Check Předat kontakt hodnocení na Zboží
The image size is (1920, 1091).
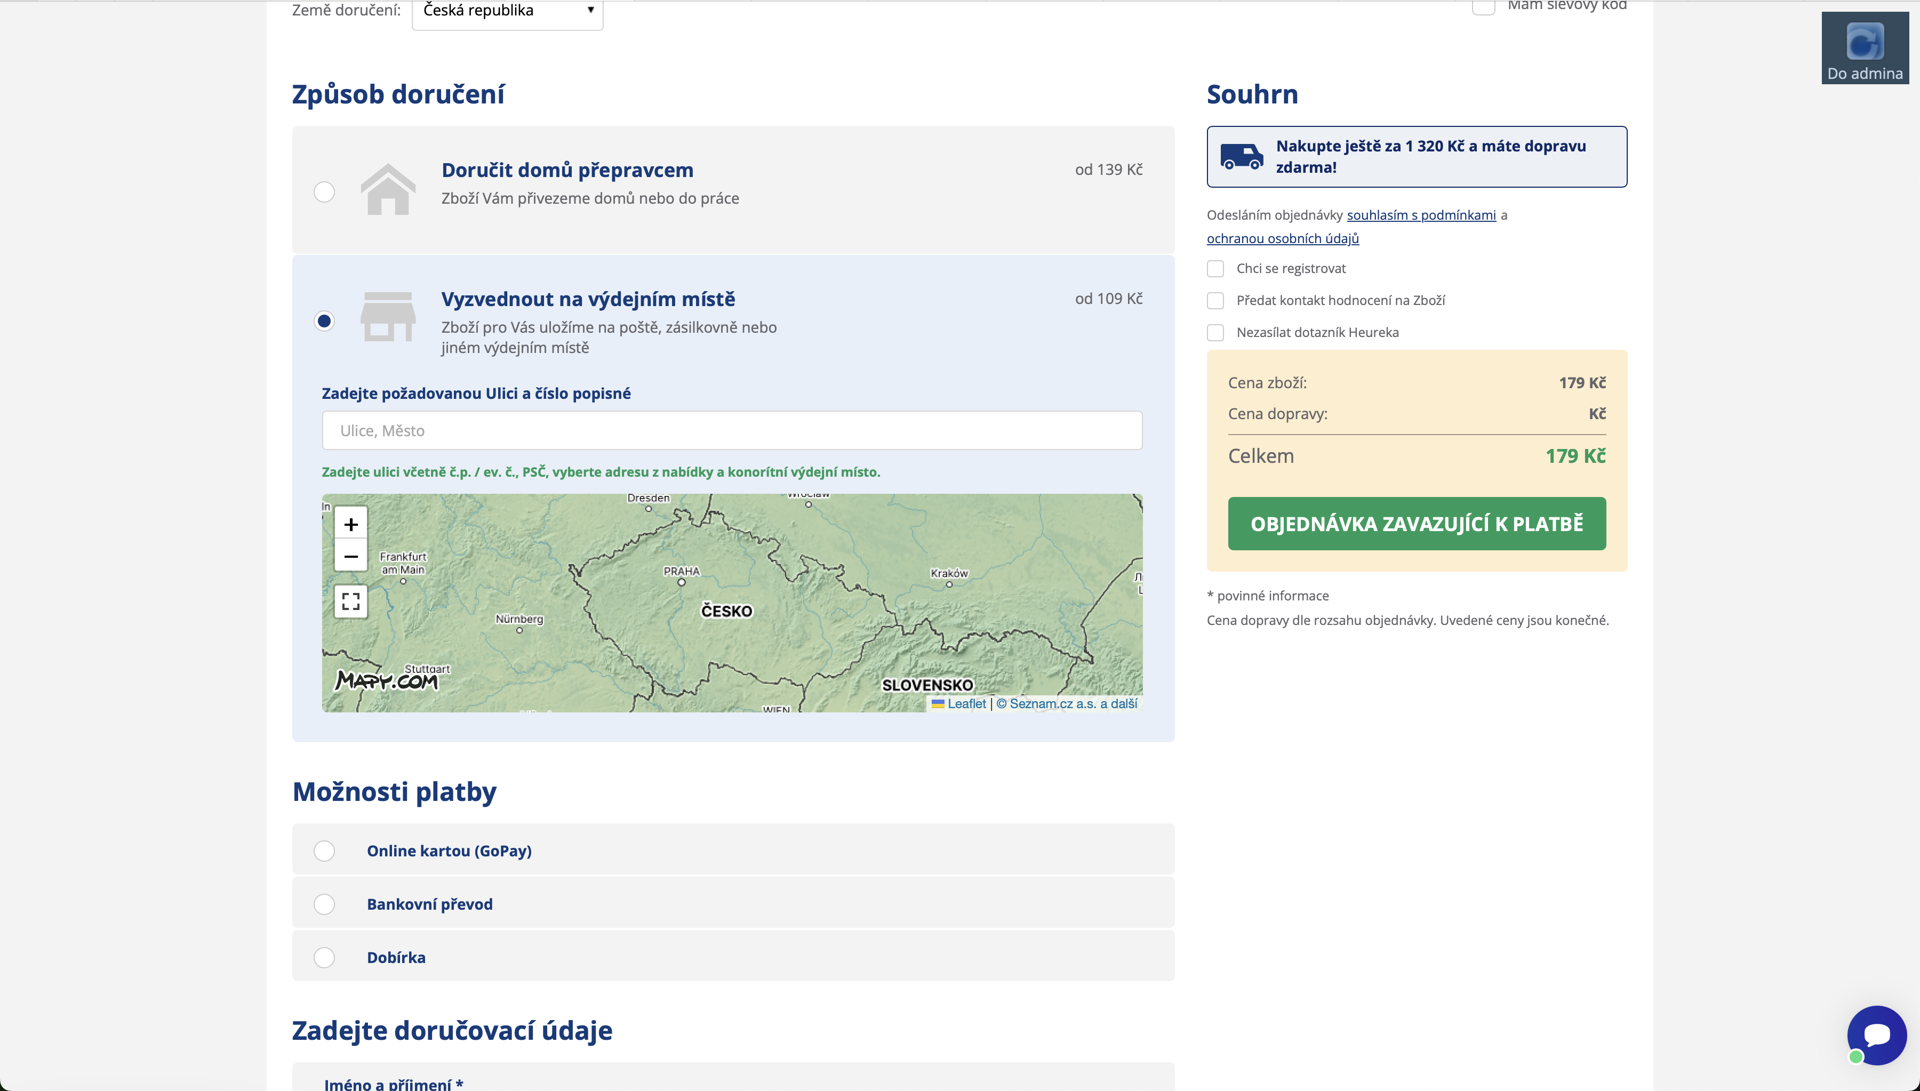click(1215, 301)
